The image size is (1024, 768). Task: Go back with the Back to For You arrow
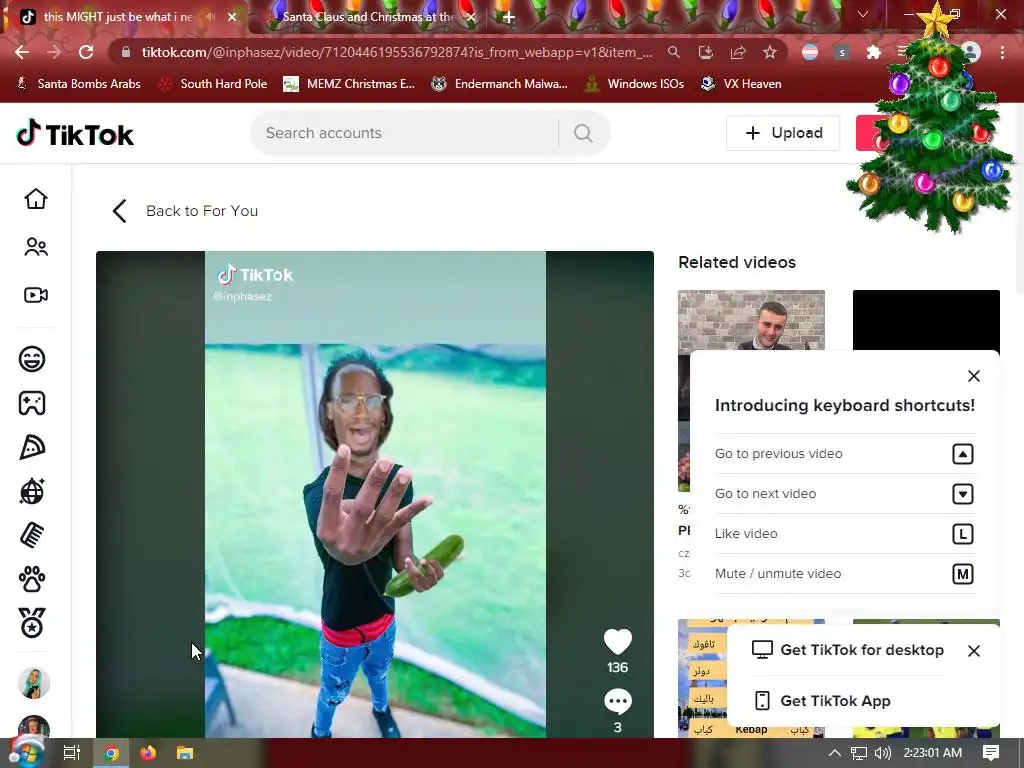(120, 211)
